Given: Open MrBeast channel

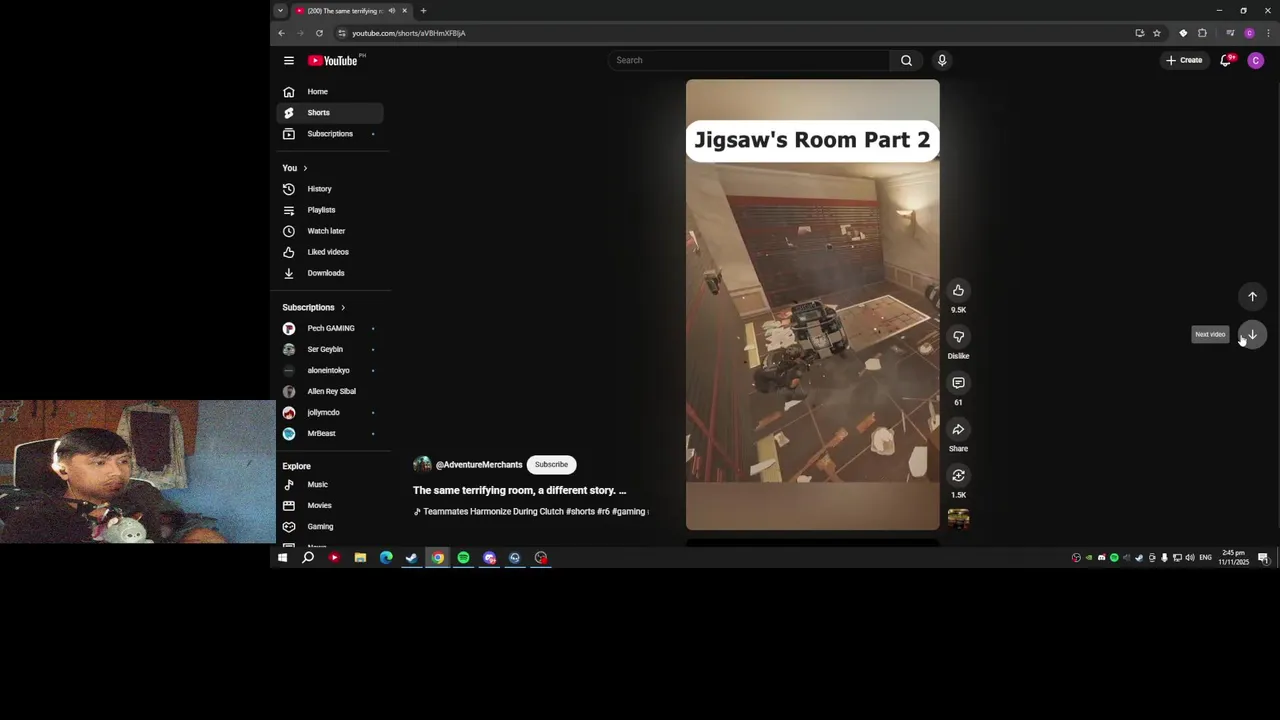Looking at the screenshot, I should point(329,433).
